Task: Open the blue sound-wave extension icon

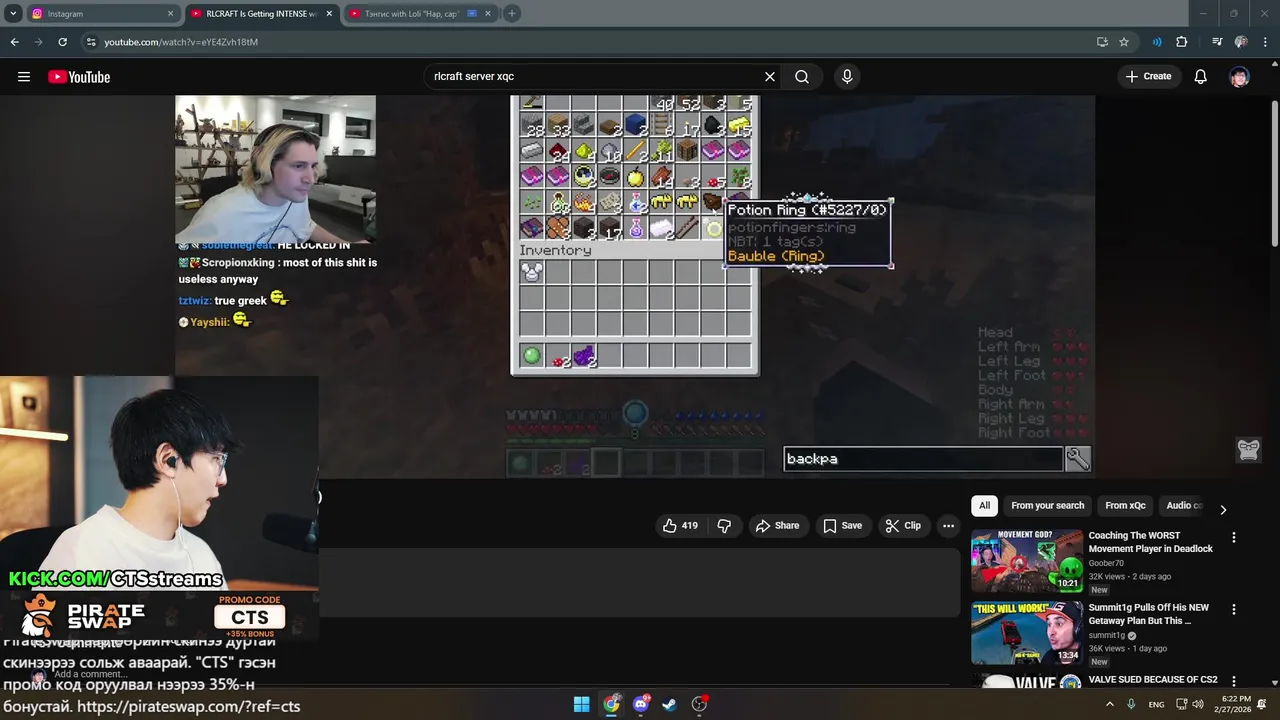Action: [1157, 42]
